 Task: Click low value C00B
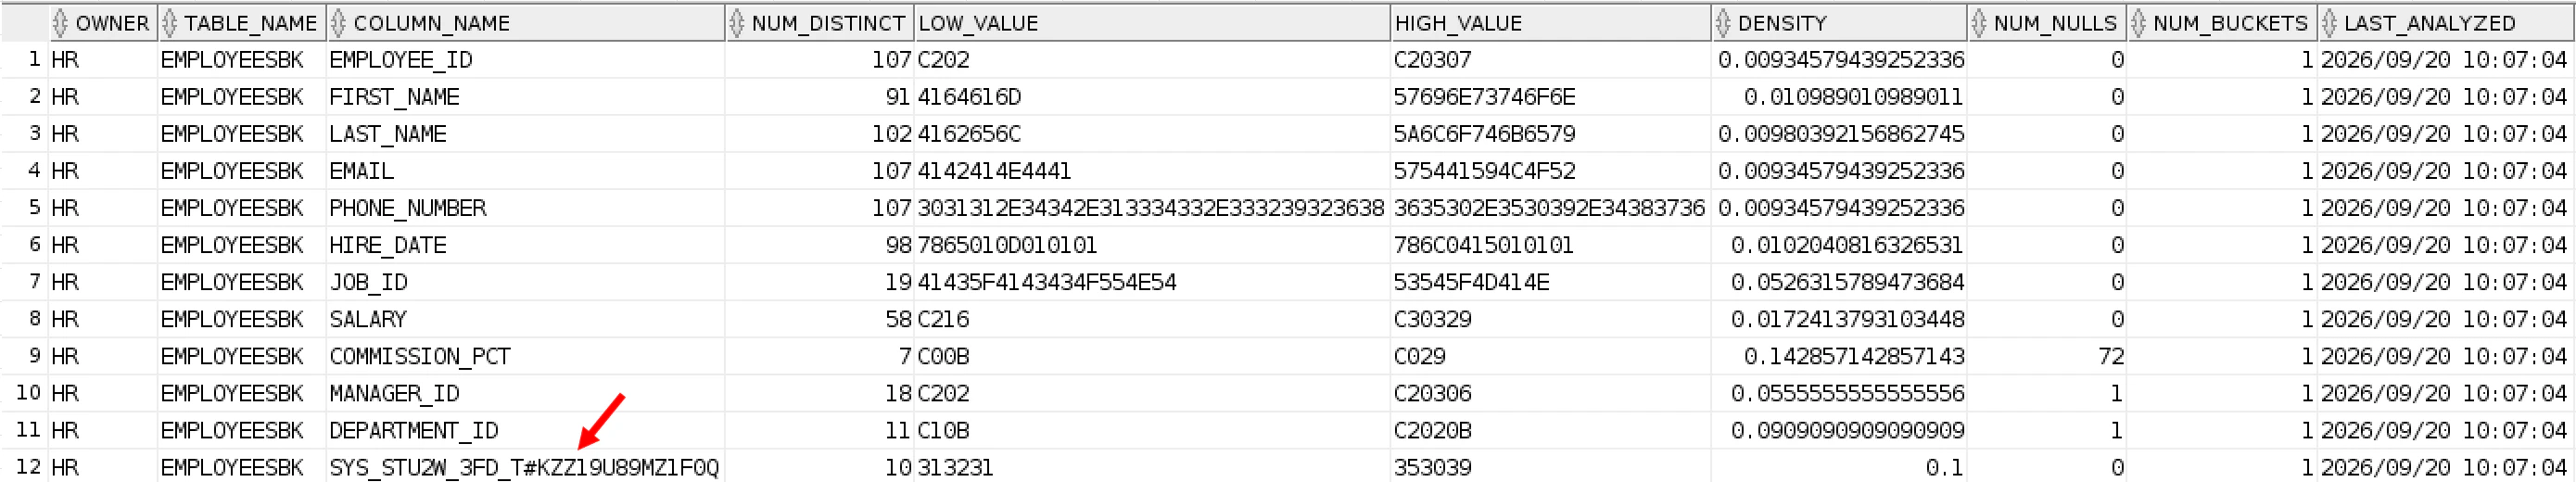coord(943,356)
